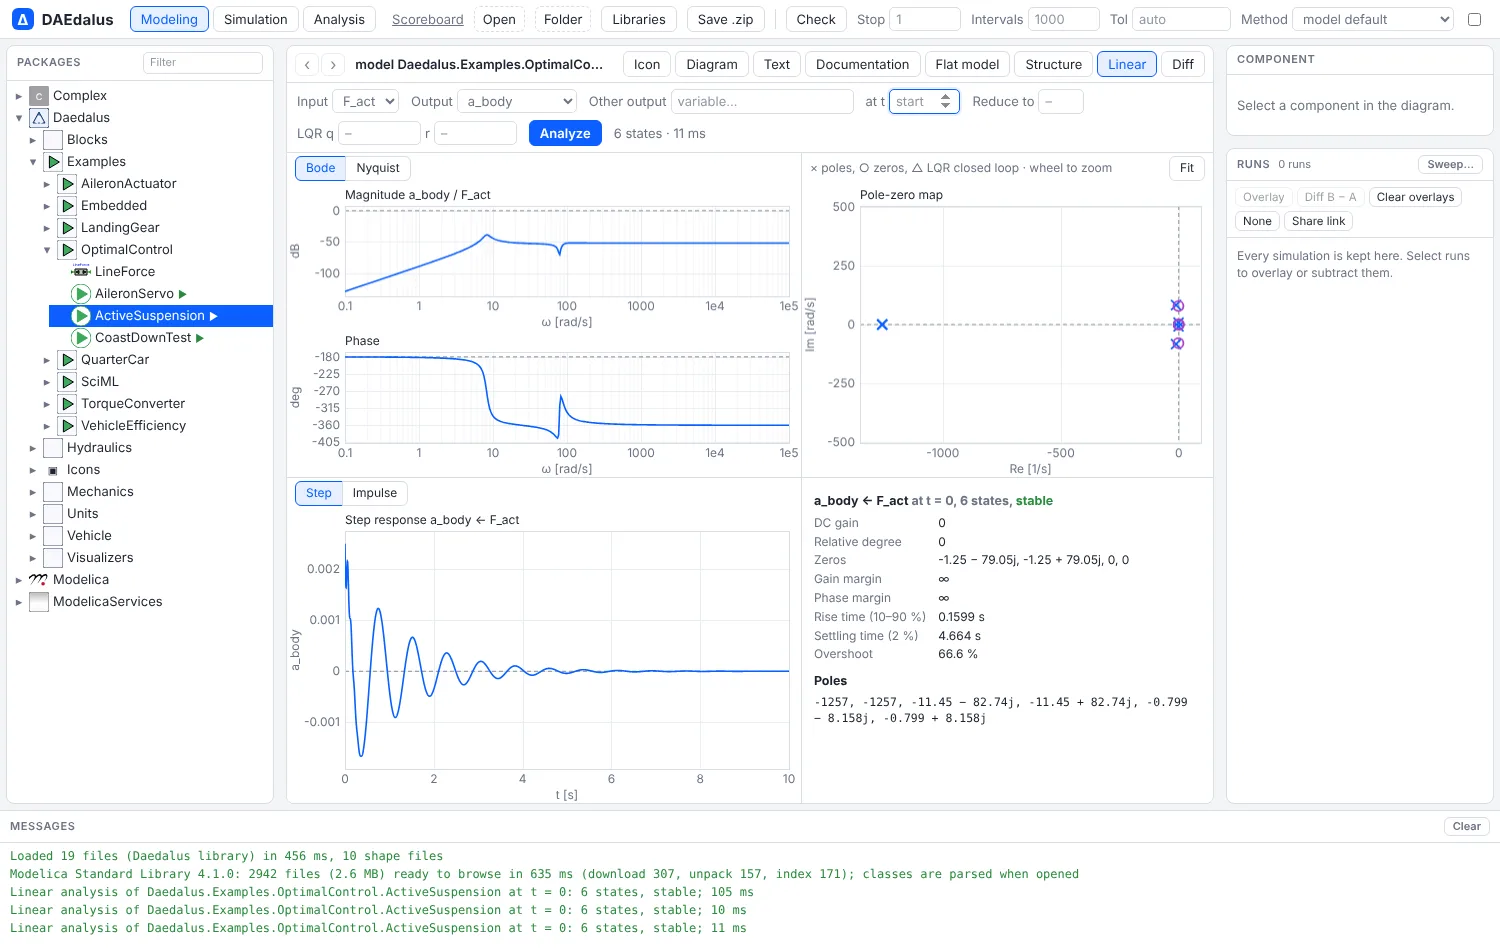This screenshot has width=1500, height=950.
Task: Click the AileronActuator package icon
Action: [x=68, y=184]
